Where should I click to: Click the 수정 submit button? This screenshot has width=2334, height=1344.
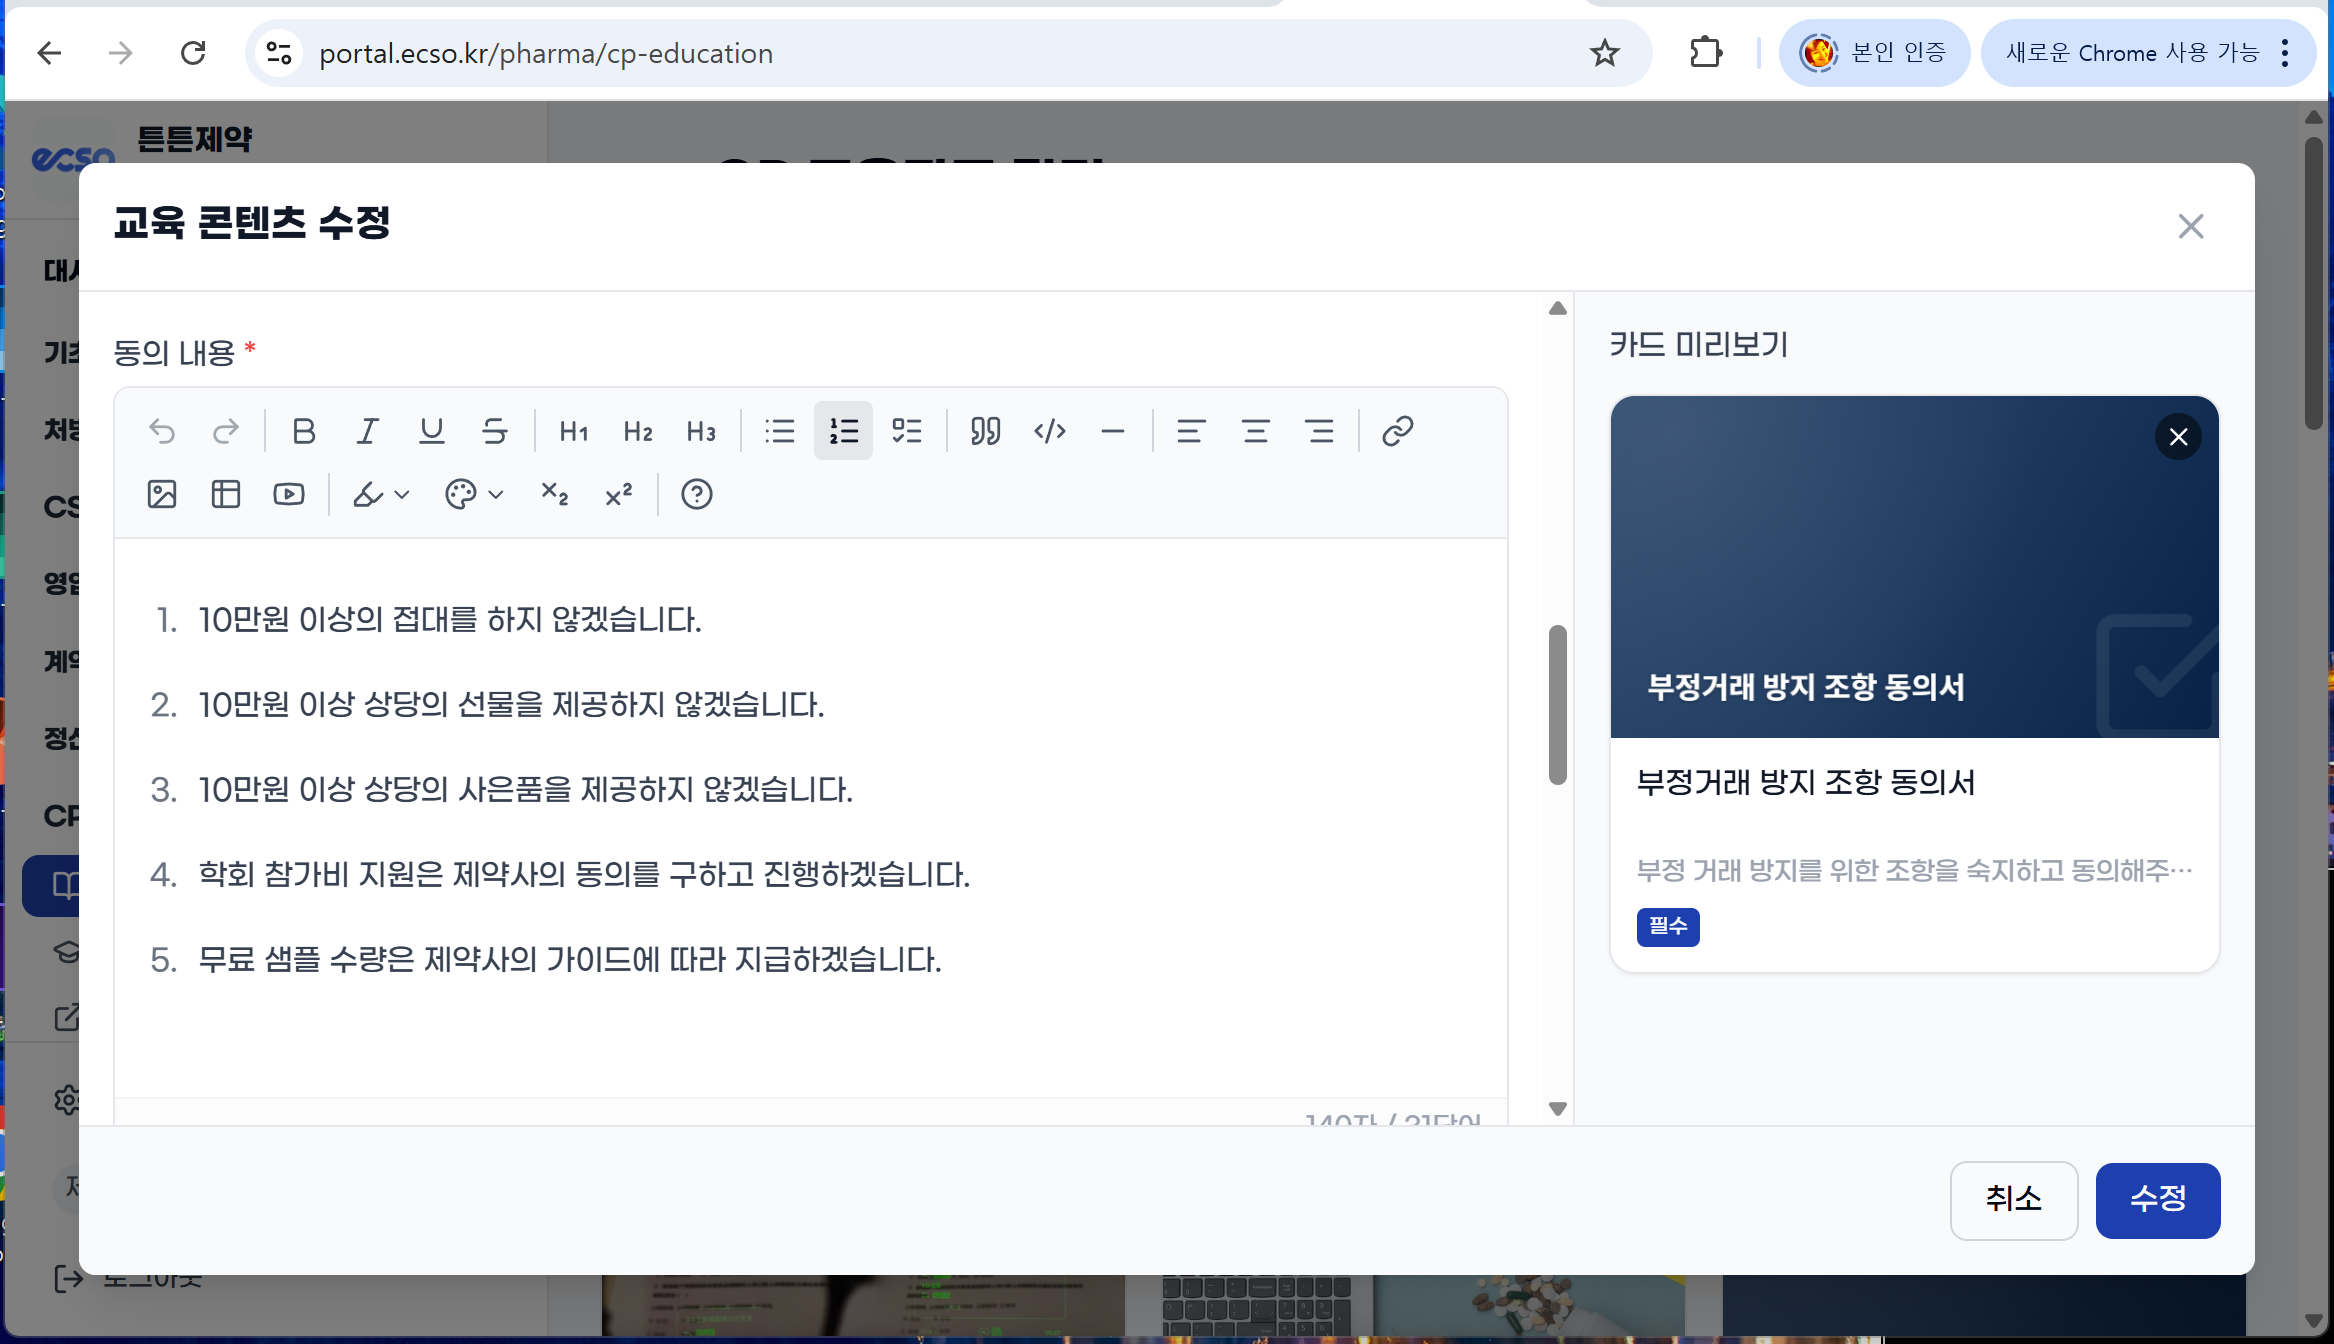pyautogui.click(x=2157, y=1199)
